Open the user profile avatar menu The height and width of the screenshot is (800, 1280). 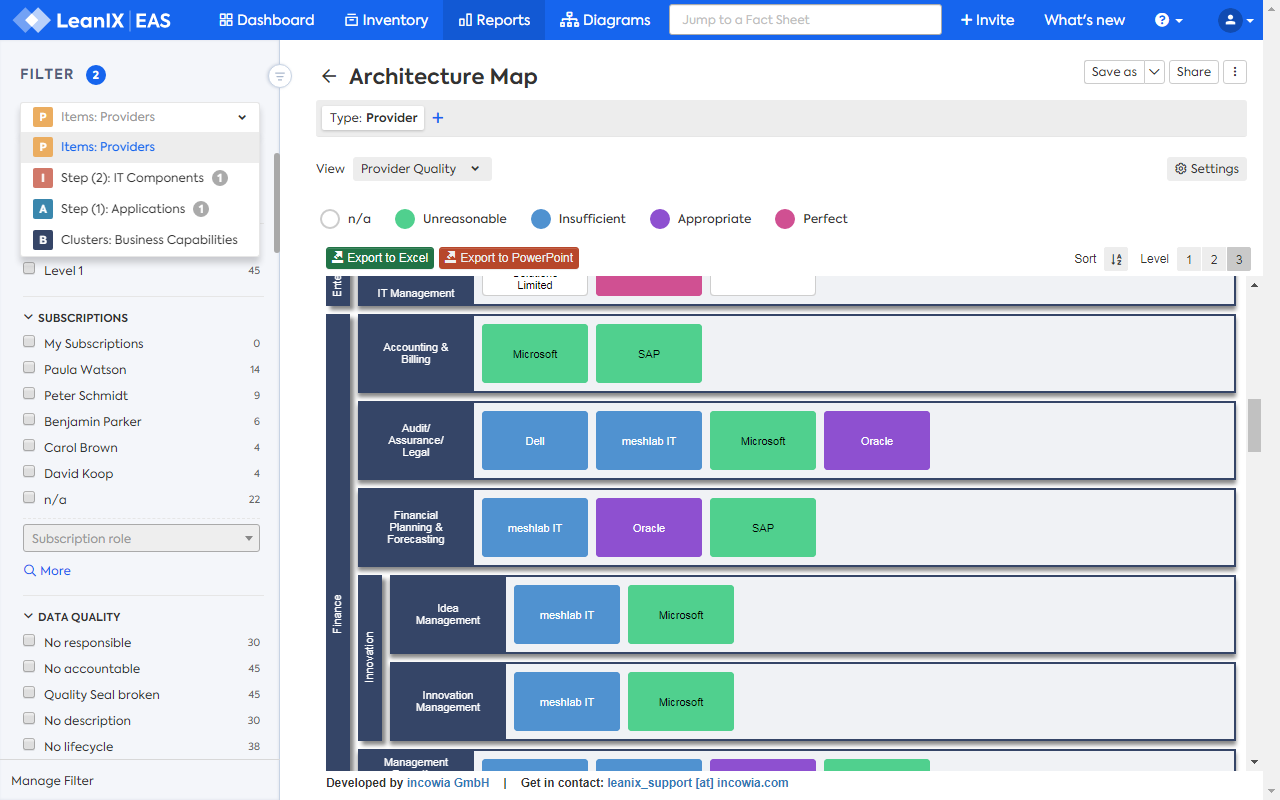pos(1236,20)
